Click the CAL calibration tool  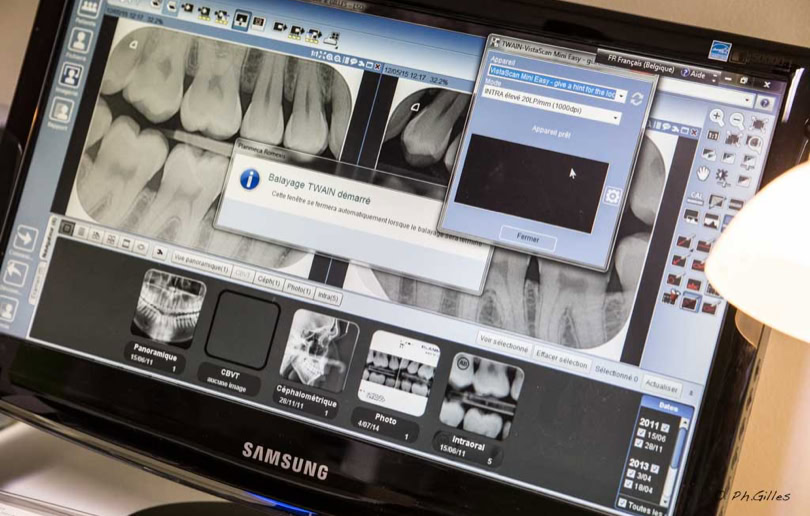697,196
